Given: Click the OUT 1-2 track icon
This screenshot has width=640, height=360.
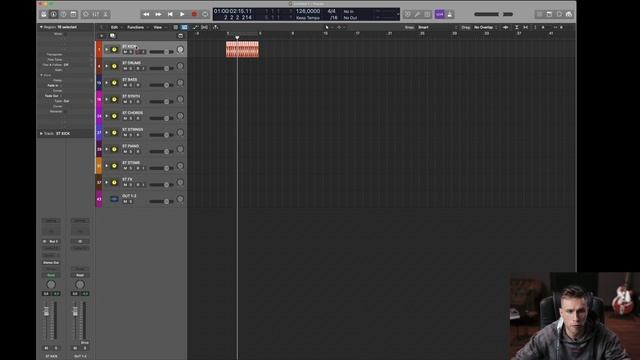Looking at the screenshot, I should [x=115, y=199].
